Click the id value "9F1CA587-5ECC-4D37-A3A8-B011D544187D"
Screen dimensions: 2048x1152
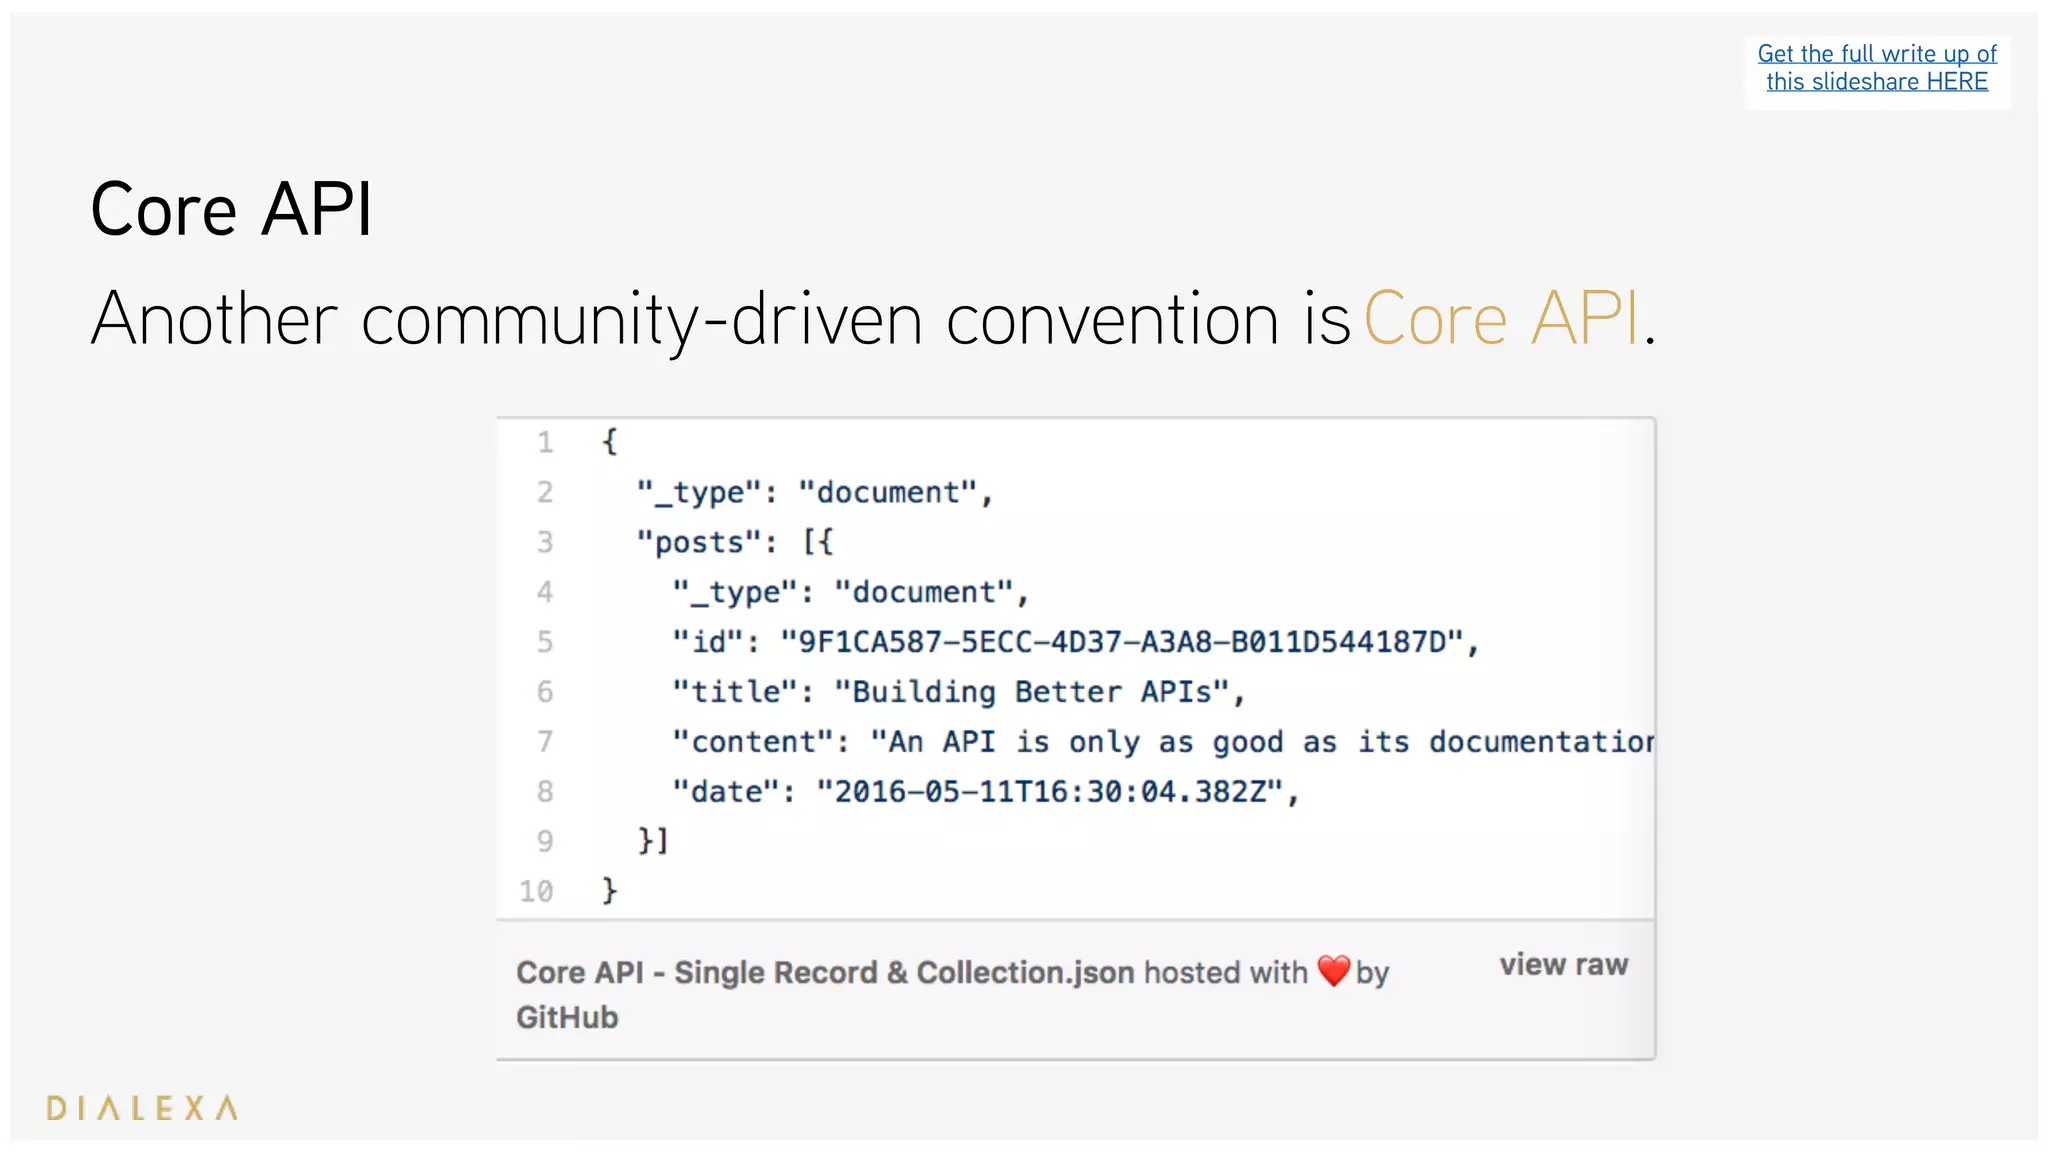[x=1122, y=642]
